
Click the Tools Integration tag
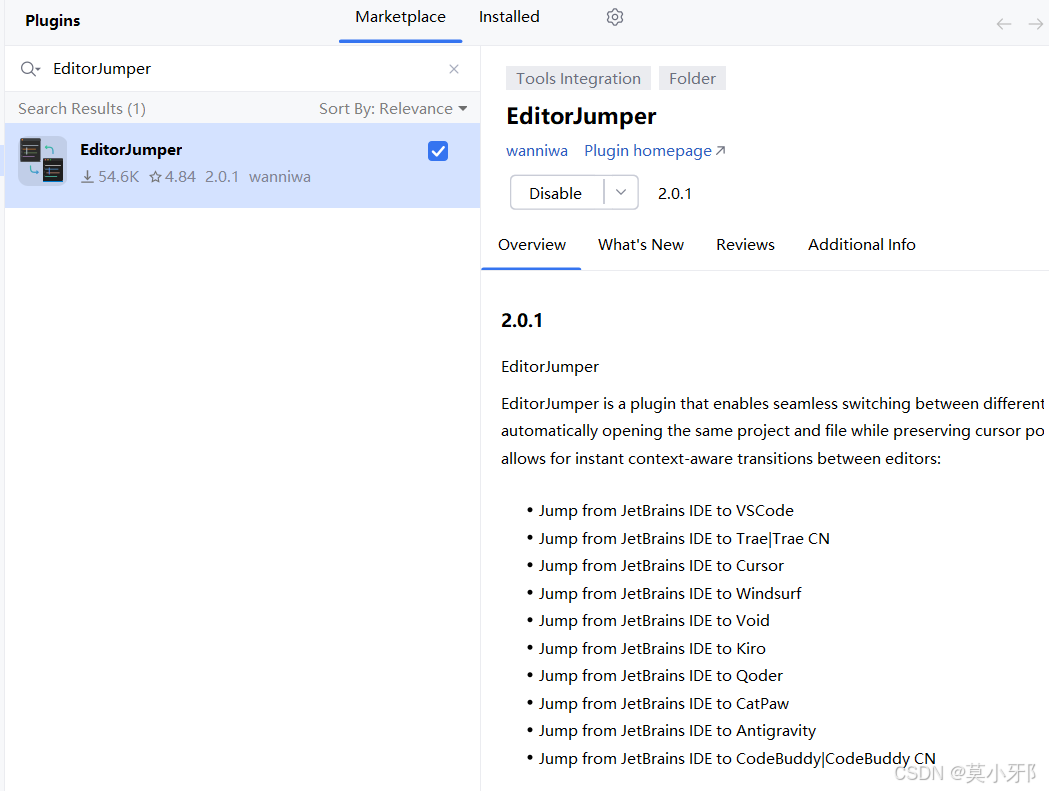pos(578,78)
